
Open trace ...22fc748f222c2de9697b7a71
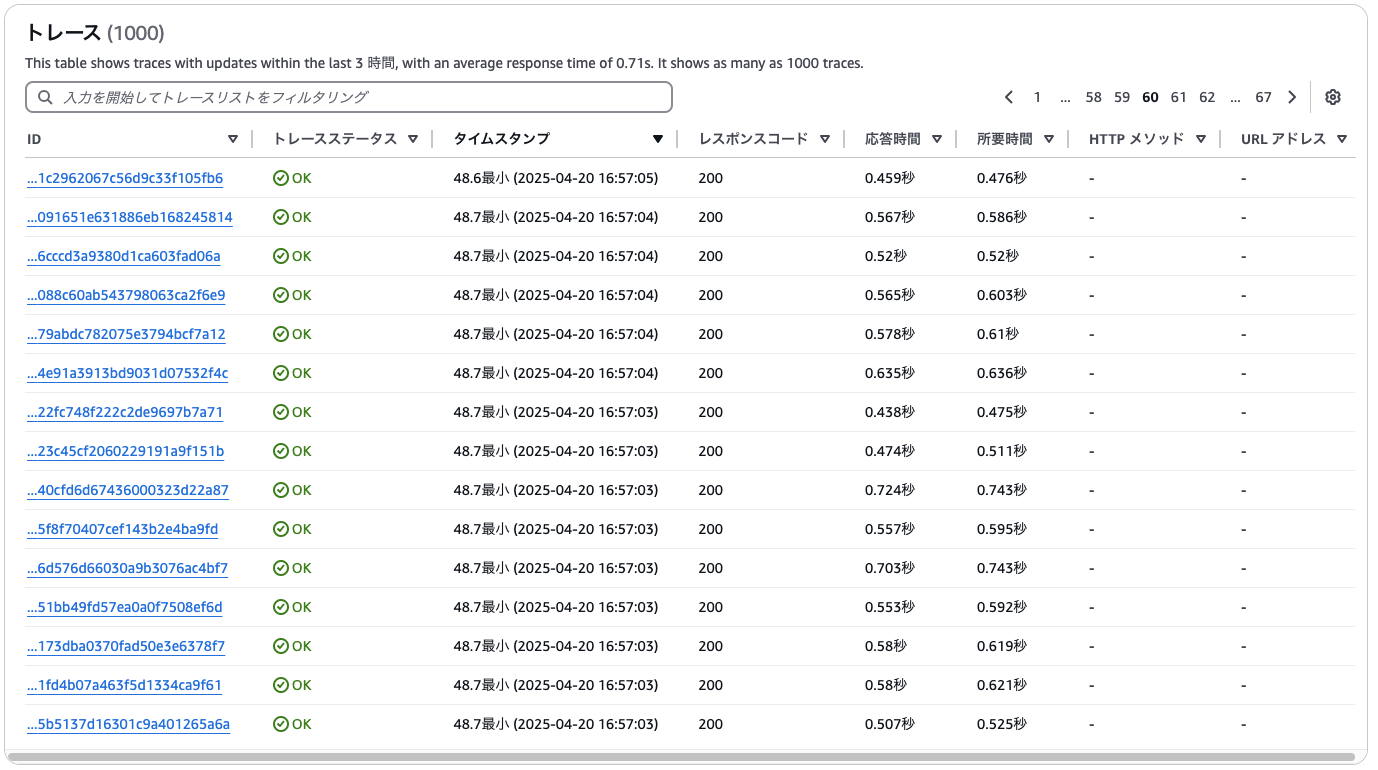coord(125,412)
